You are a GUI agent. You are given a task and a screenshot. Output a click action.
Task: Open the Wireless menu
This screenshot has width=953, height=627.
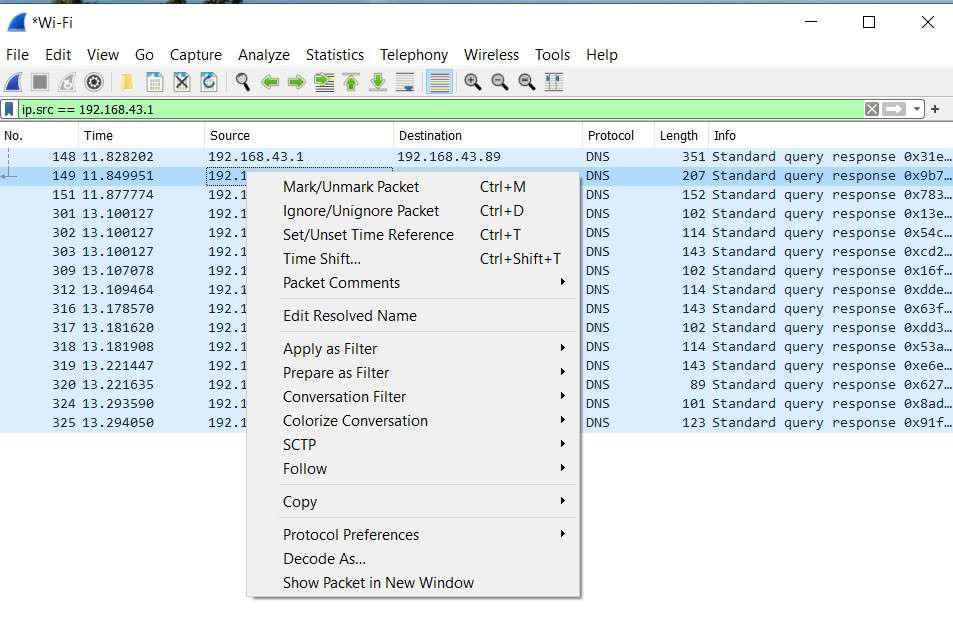pyautogui.click(x=491, y=55)
